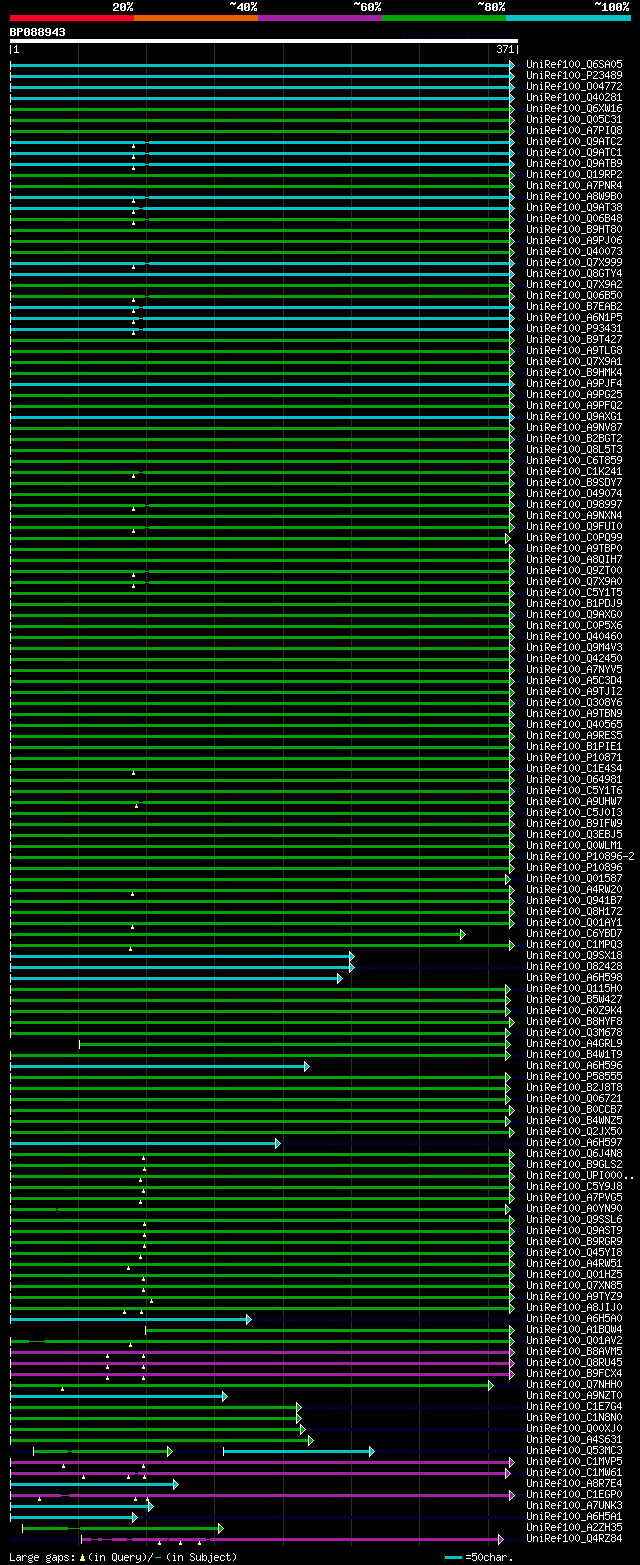Select the label UniRef100_P93431

pos(573,328)
